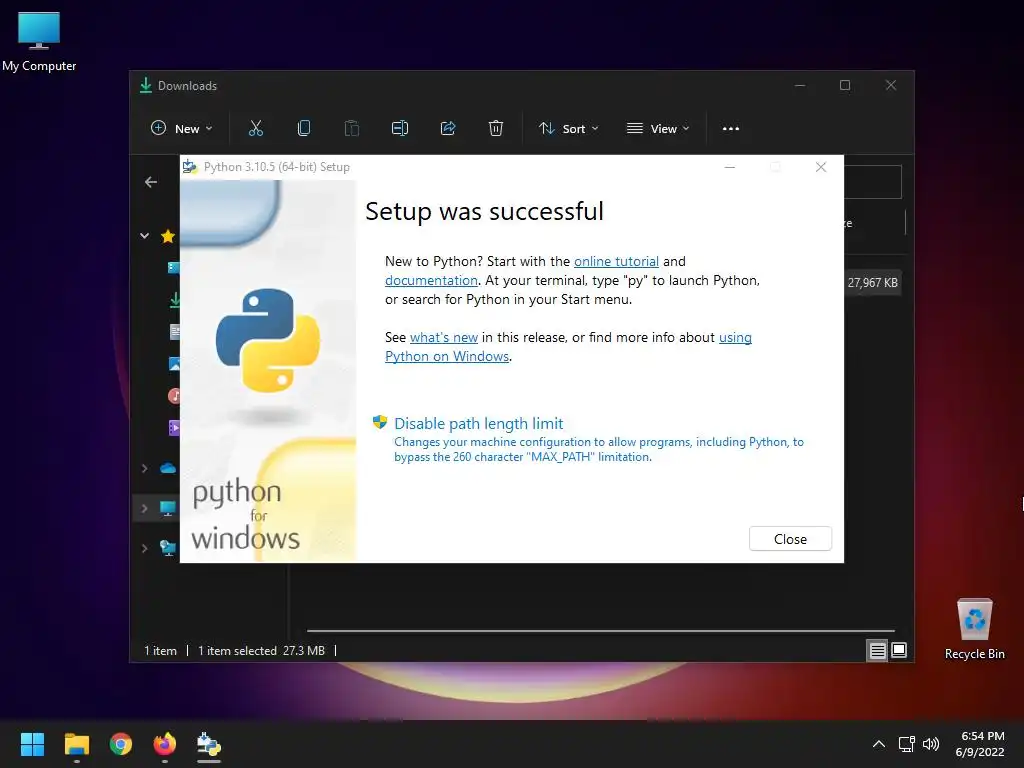The height and width of the screenshot is (768, 1024).
Task: Click the horizontal scrollbar in Downloads window
Action: tap(600, 631)
